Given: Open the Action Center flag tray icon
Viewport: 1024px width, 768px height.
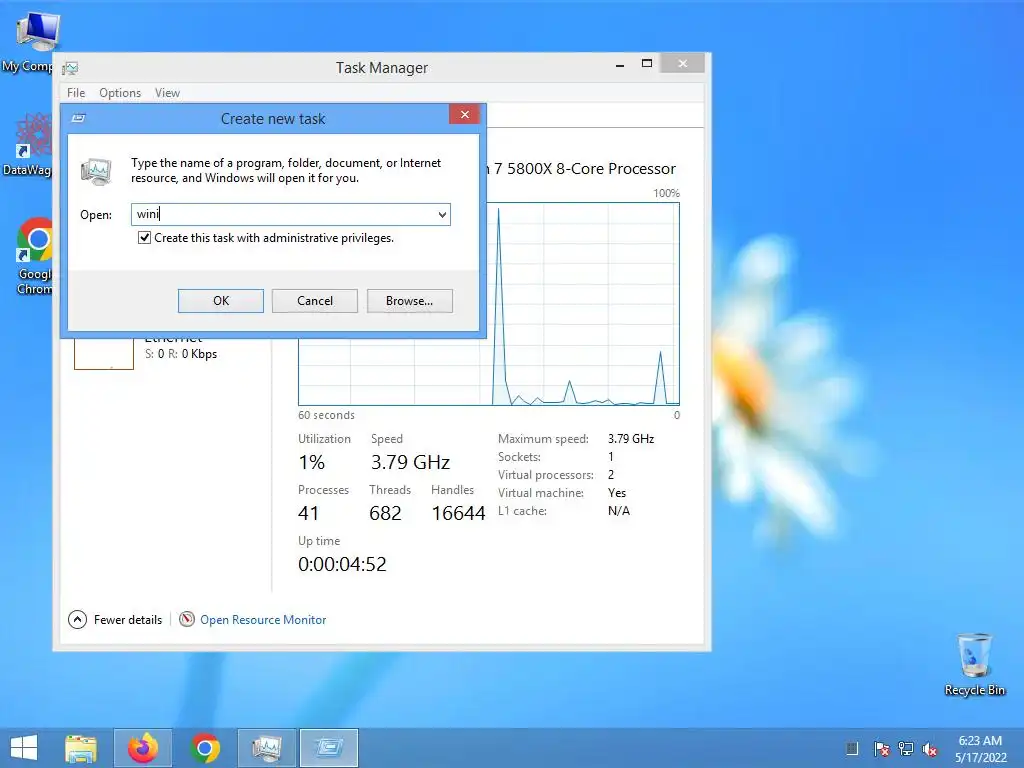Looking at the screenshot, I should coord(881,749).
